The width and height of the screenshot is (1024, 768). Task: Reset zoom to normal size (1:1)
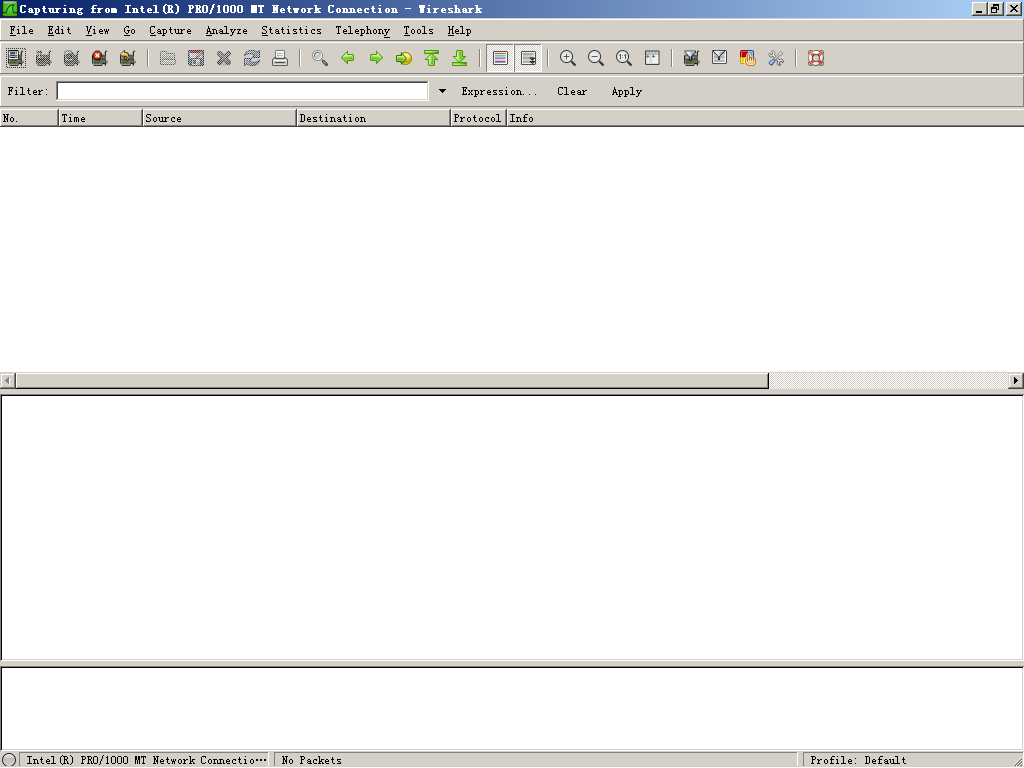click(624, 58)
